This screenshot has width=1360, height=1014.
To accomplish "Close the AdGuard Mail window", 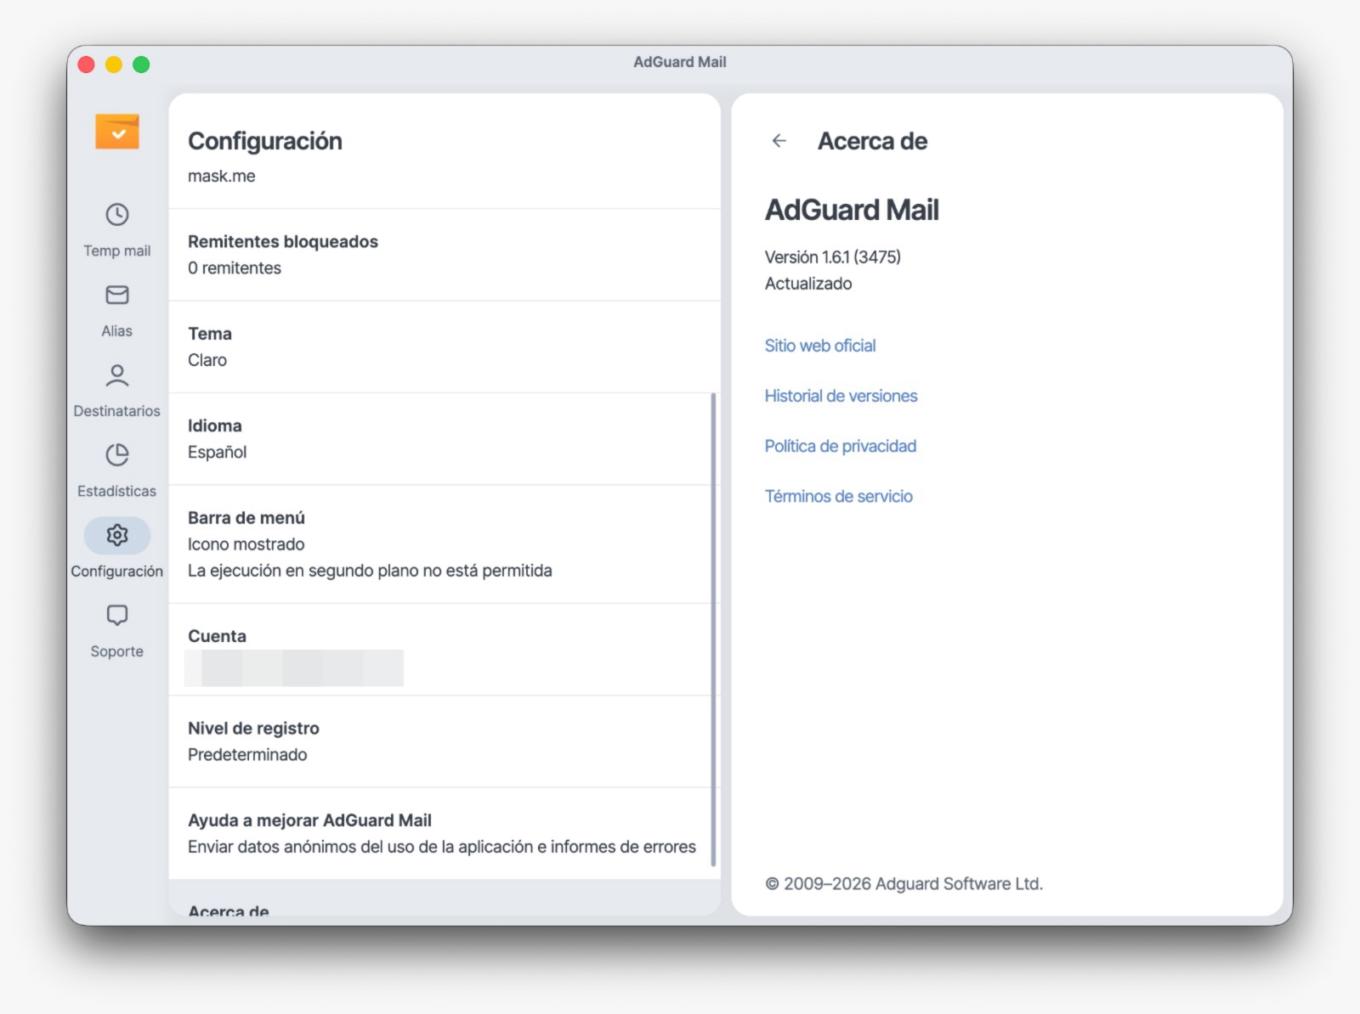I will pyautogui.click(x=86, y=64).
